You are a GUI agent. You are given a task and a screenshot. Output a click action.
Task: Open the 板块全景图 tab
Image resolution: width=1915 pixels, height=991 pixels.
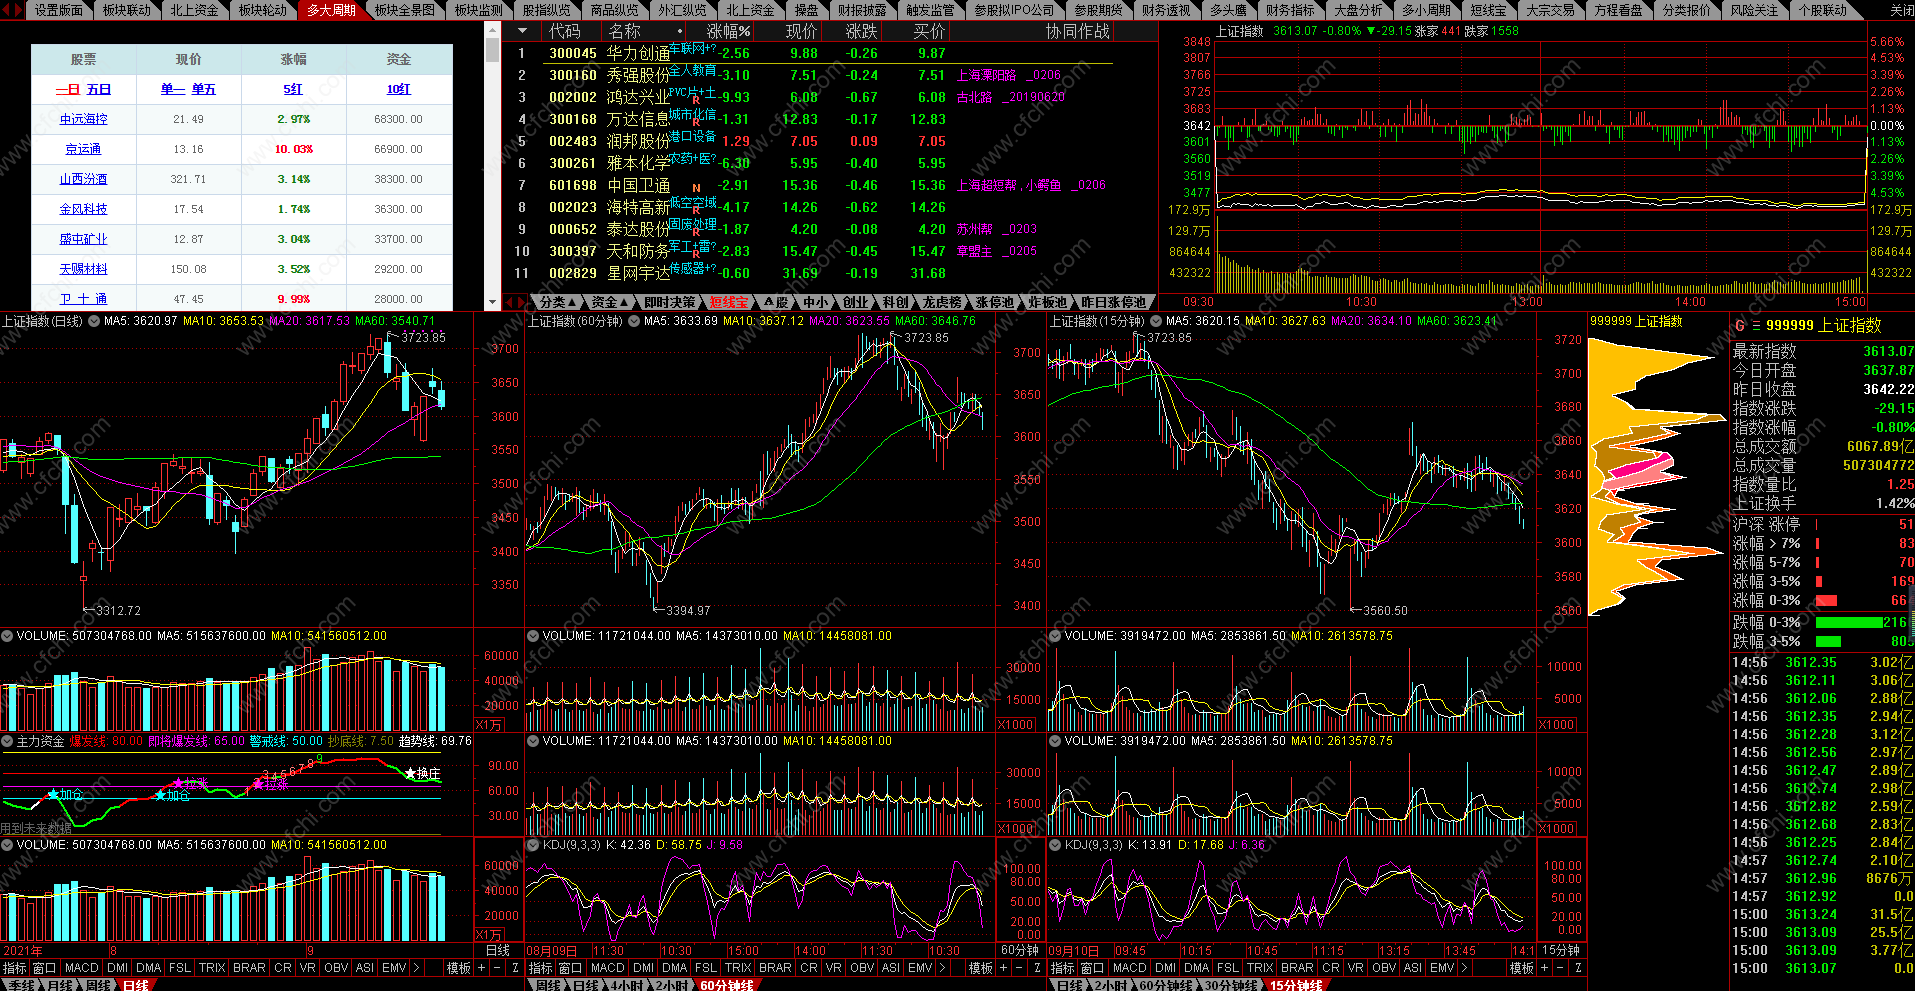[x=405, y=10]
